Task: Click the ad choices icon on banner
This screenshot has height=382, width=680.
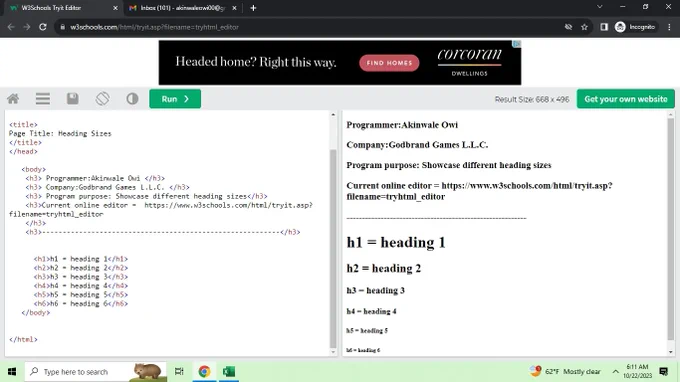Action: point(517,44)
